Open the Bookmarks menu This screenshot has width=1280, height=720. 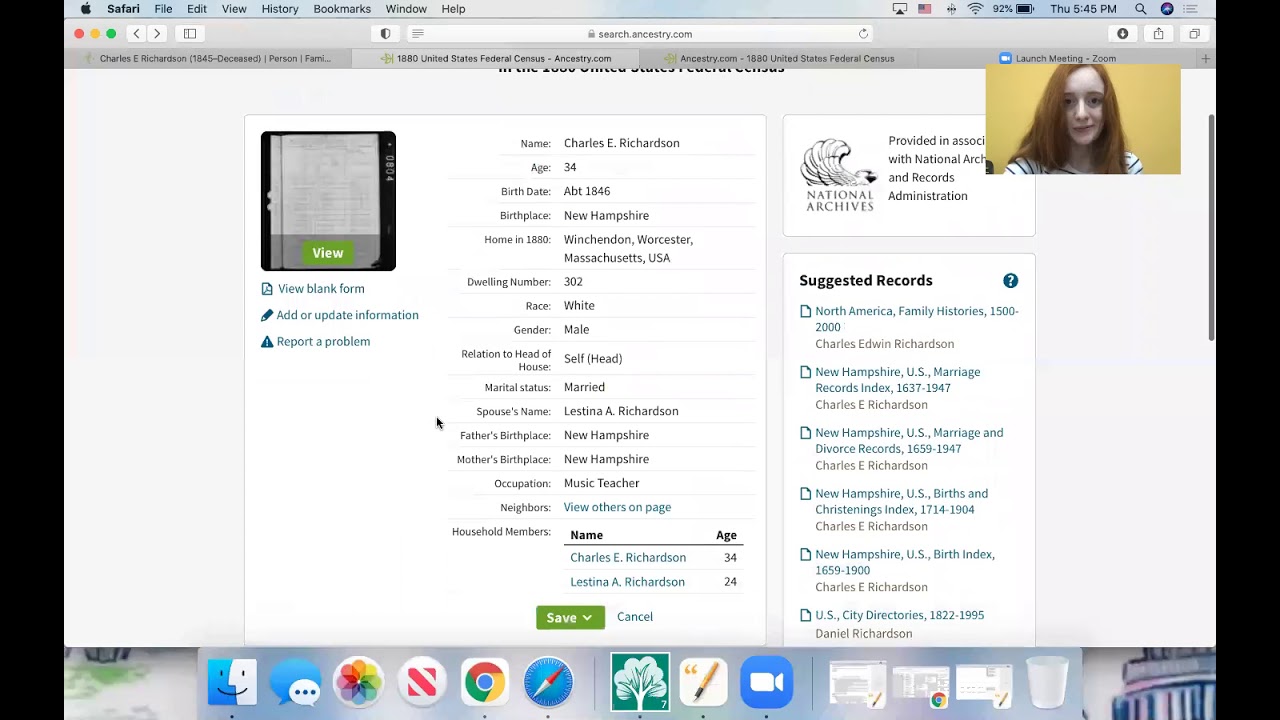[x=342, y=9]
